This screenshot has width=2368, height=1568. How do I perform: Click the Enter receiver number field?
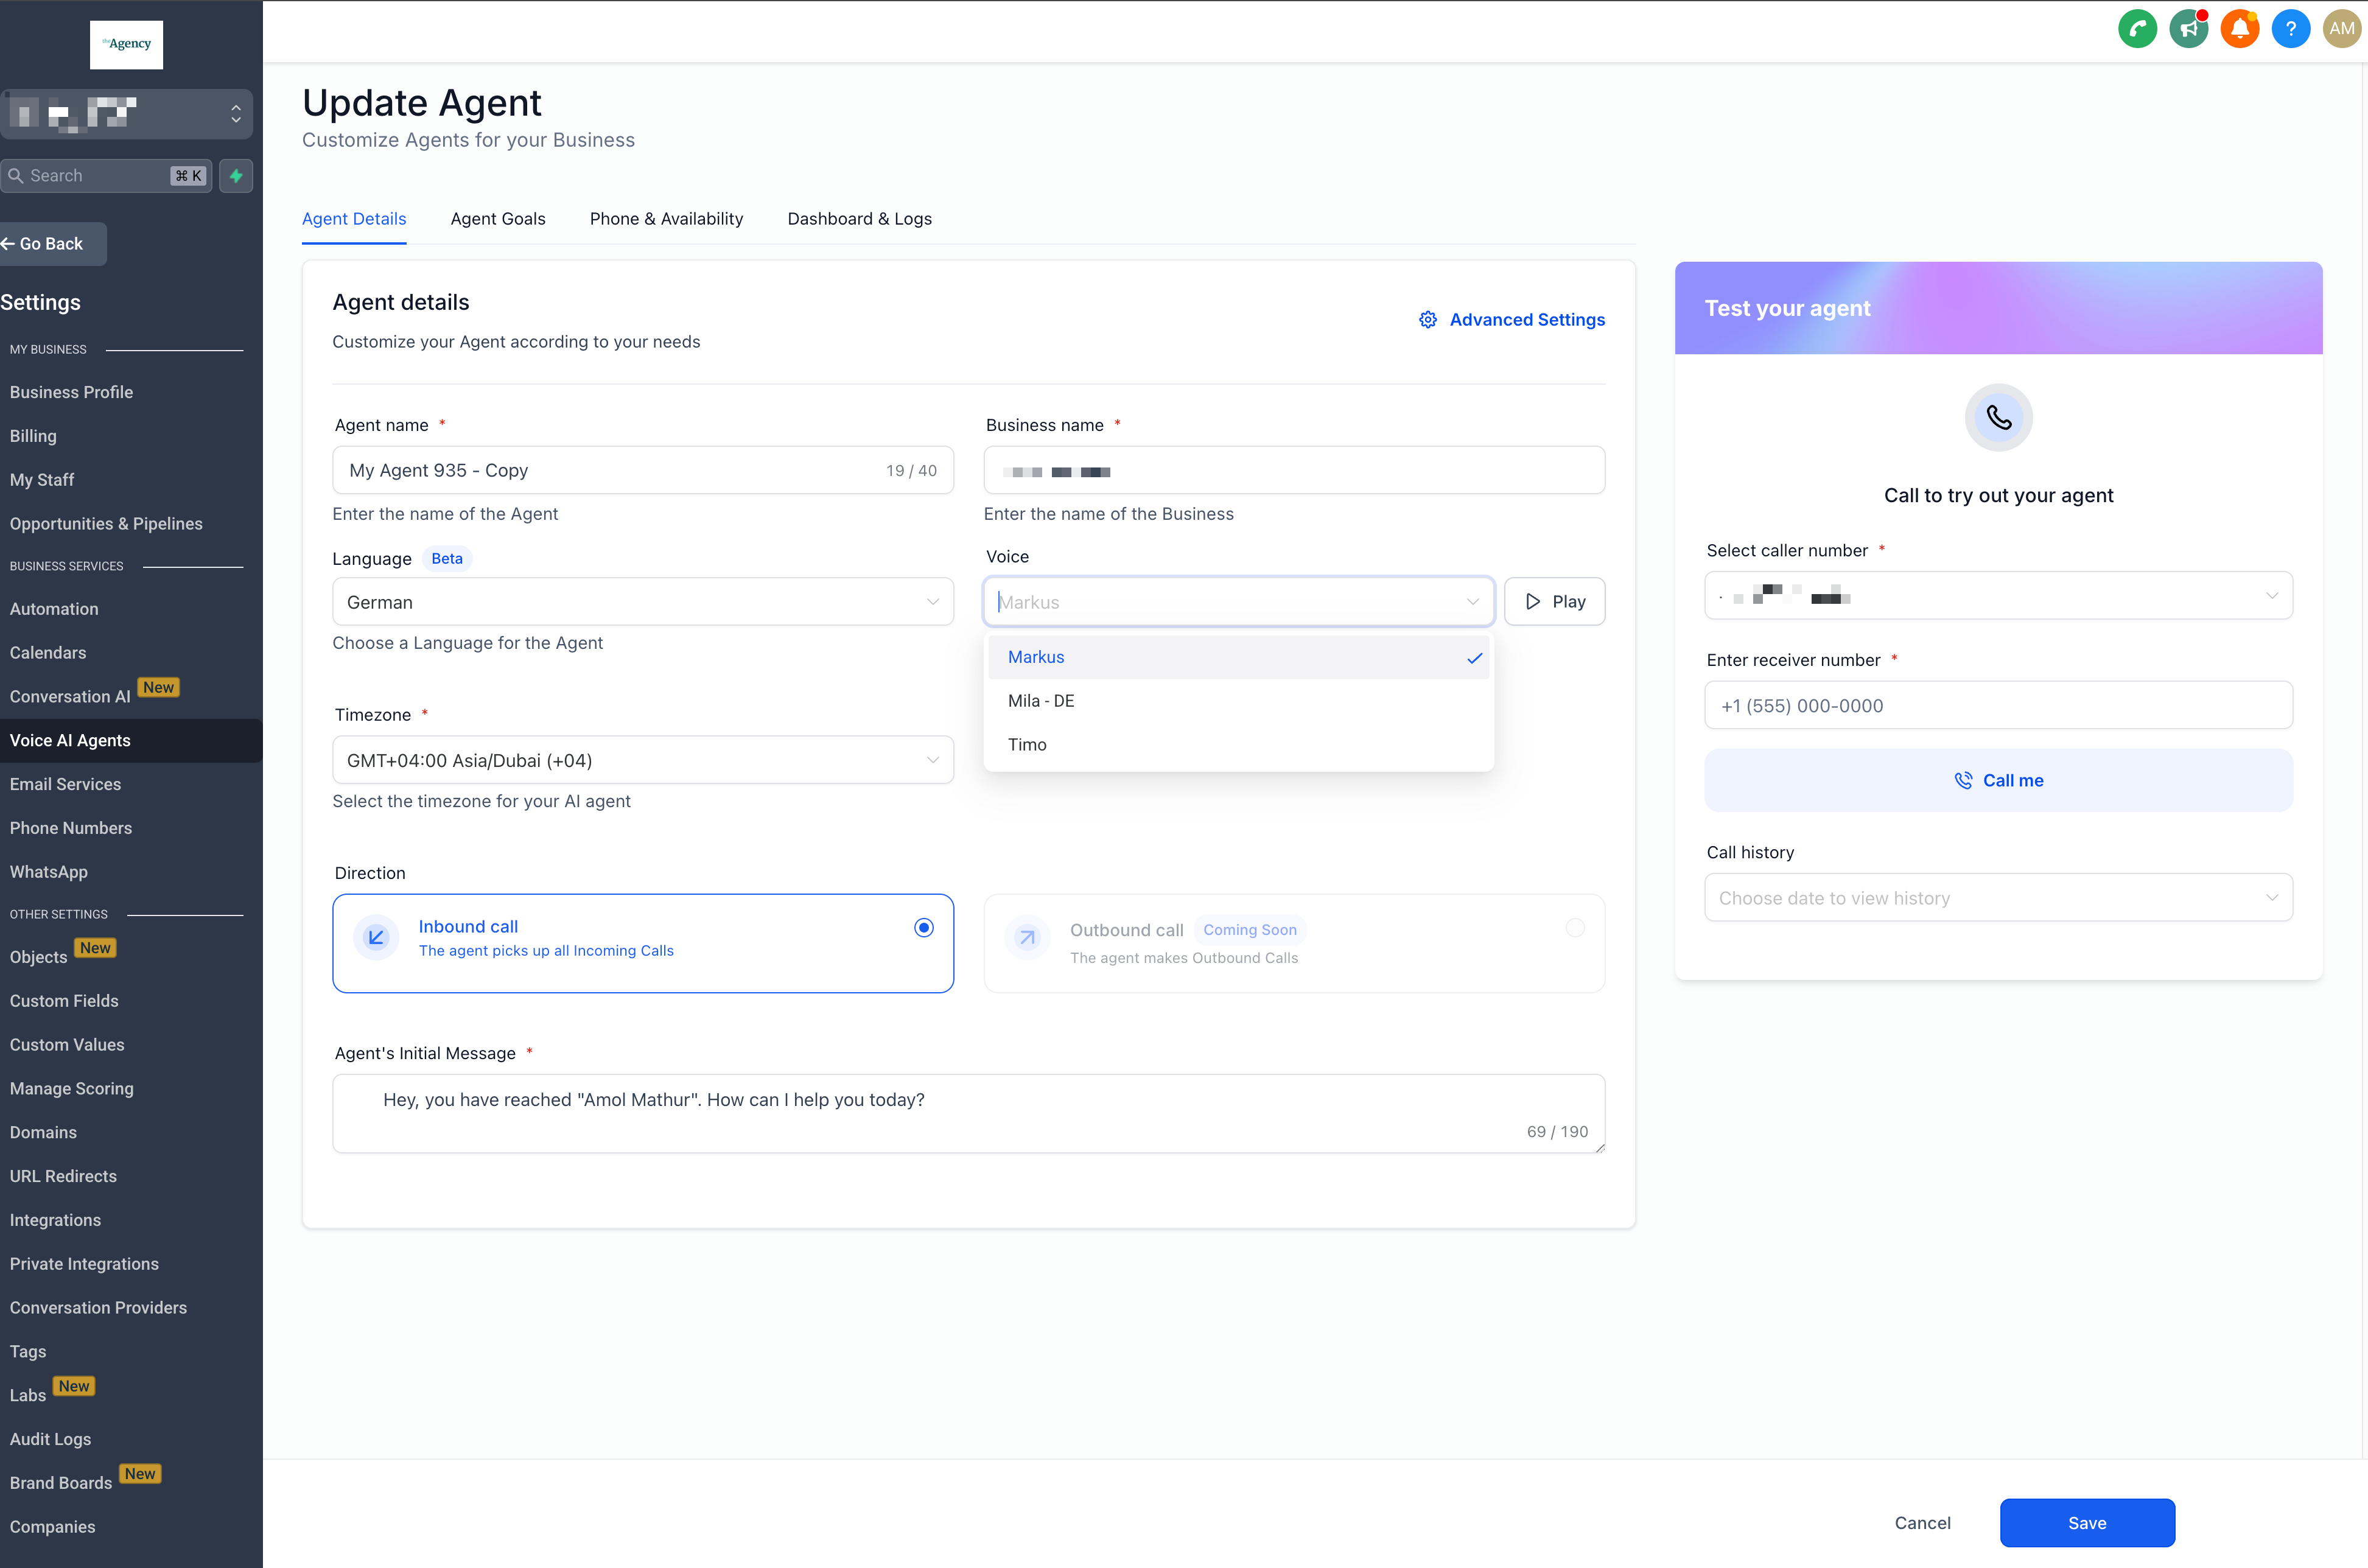[1998, 706]
